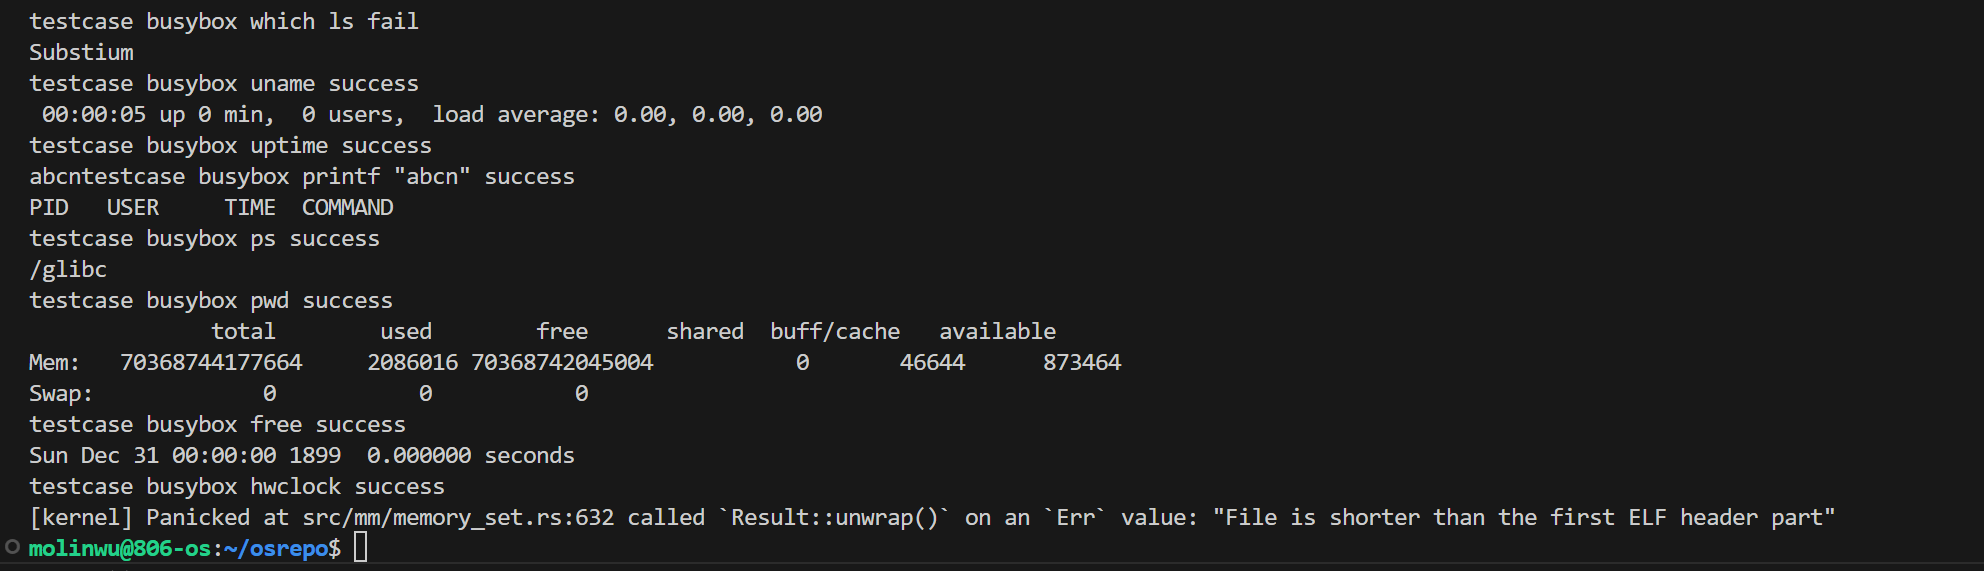Click the "testcase busybox hwclock success" line
The height and width of the screenshot is (571, 1984).
tap(236, 486)
